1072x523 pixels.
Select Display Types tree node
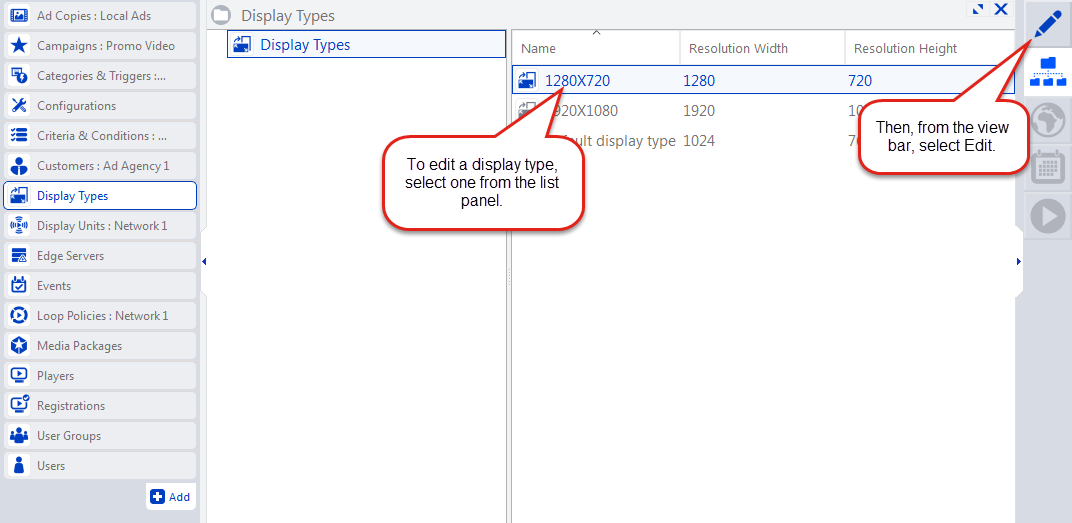(x=305, y=45)
